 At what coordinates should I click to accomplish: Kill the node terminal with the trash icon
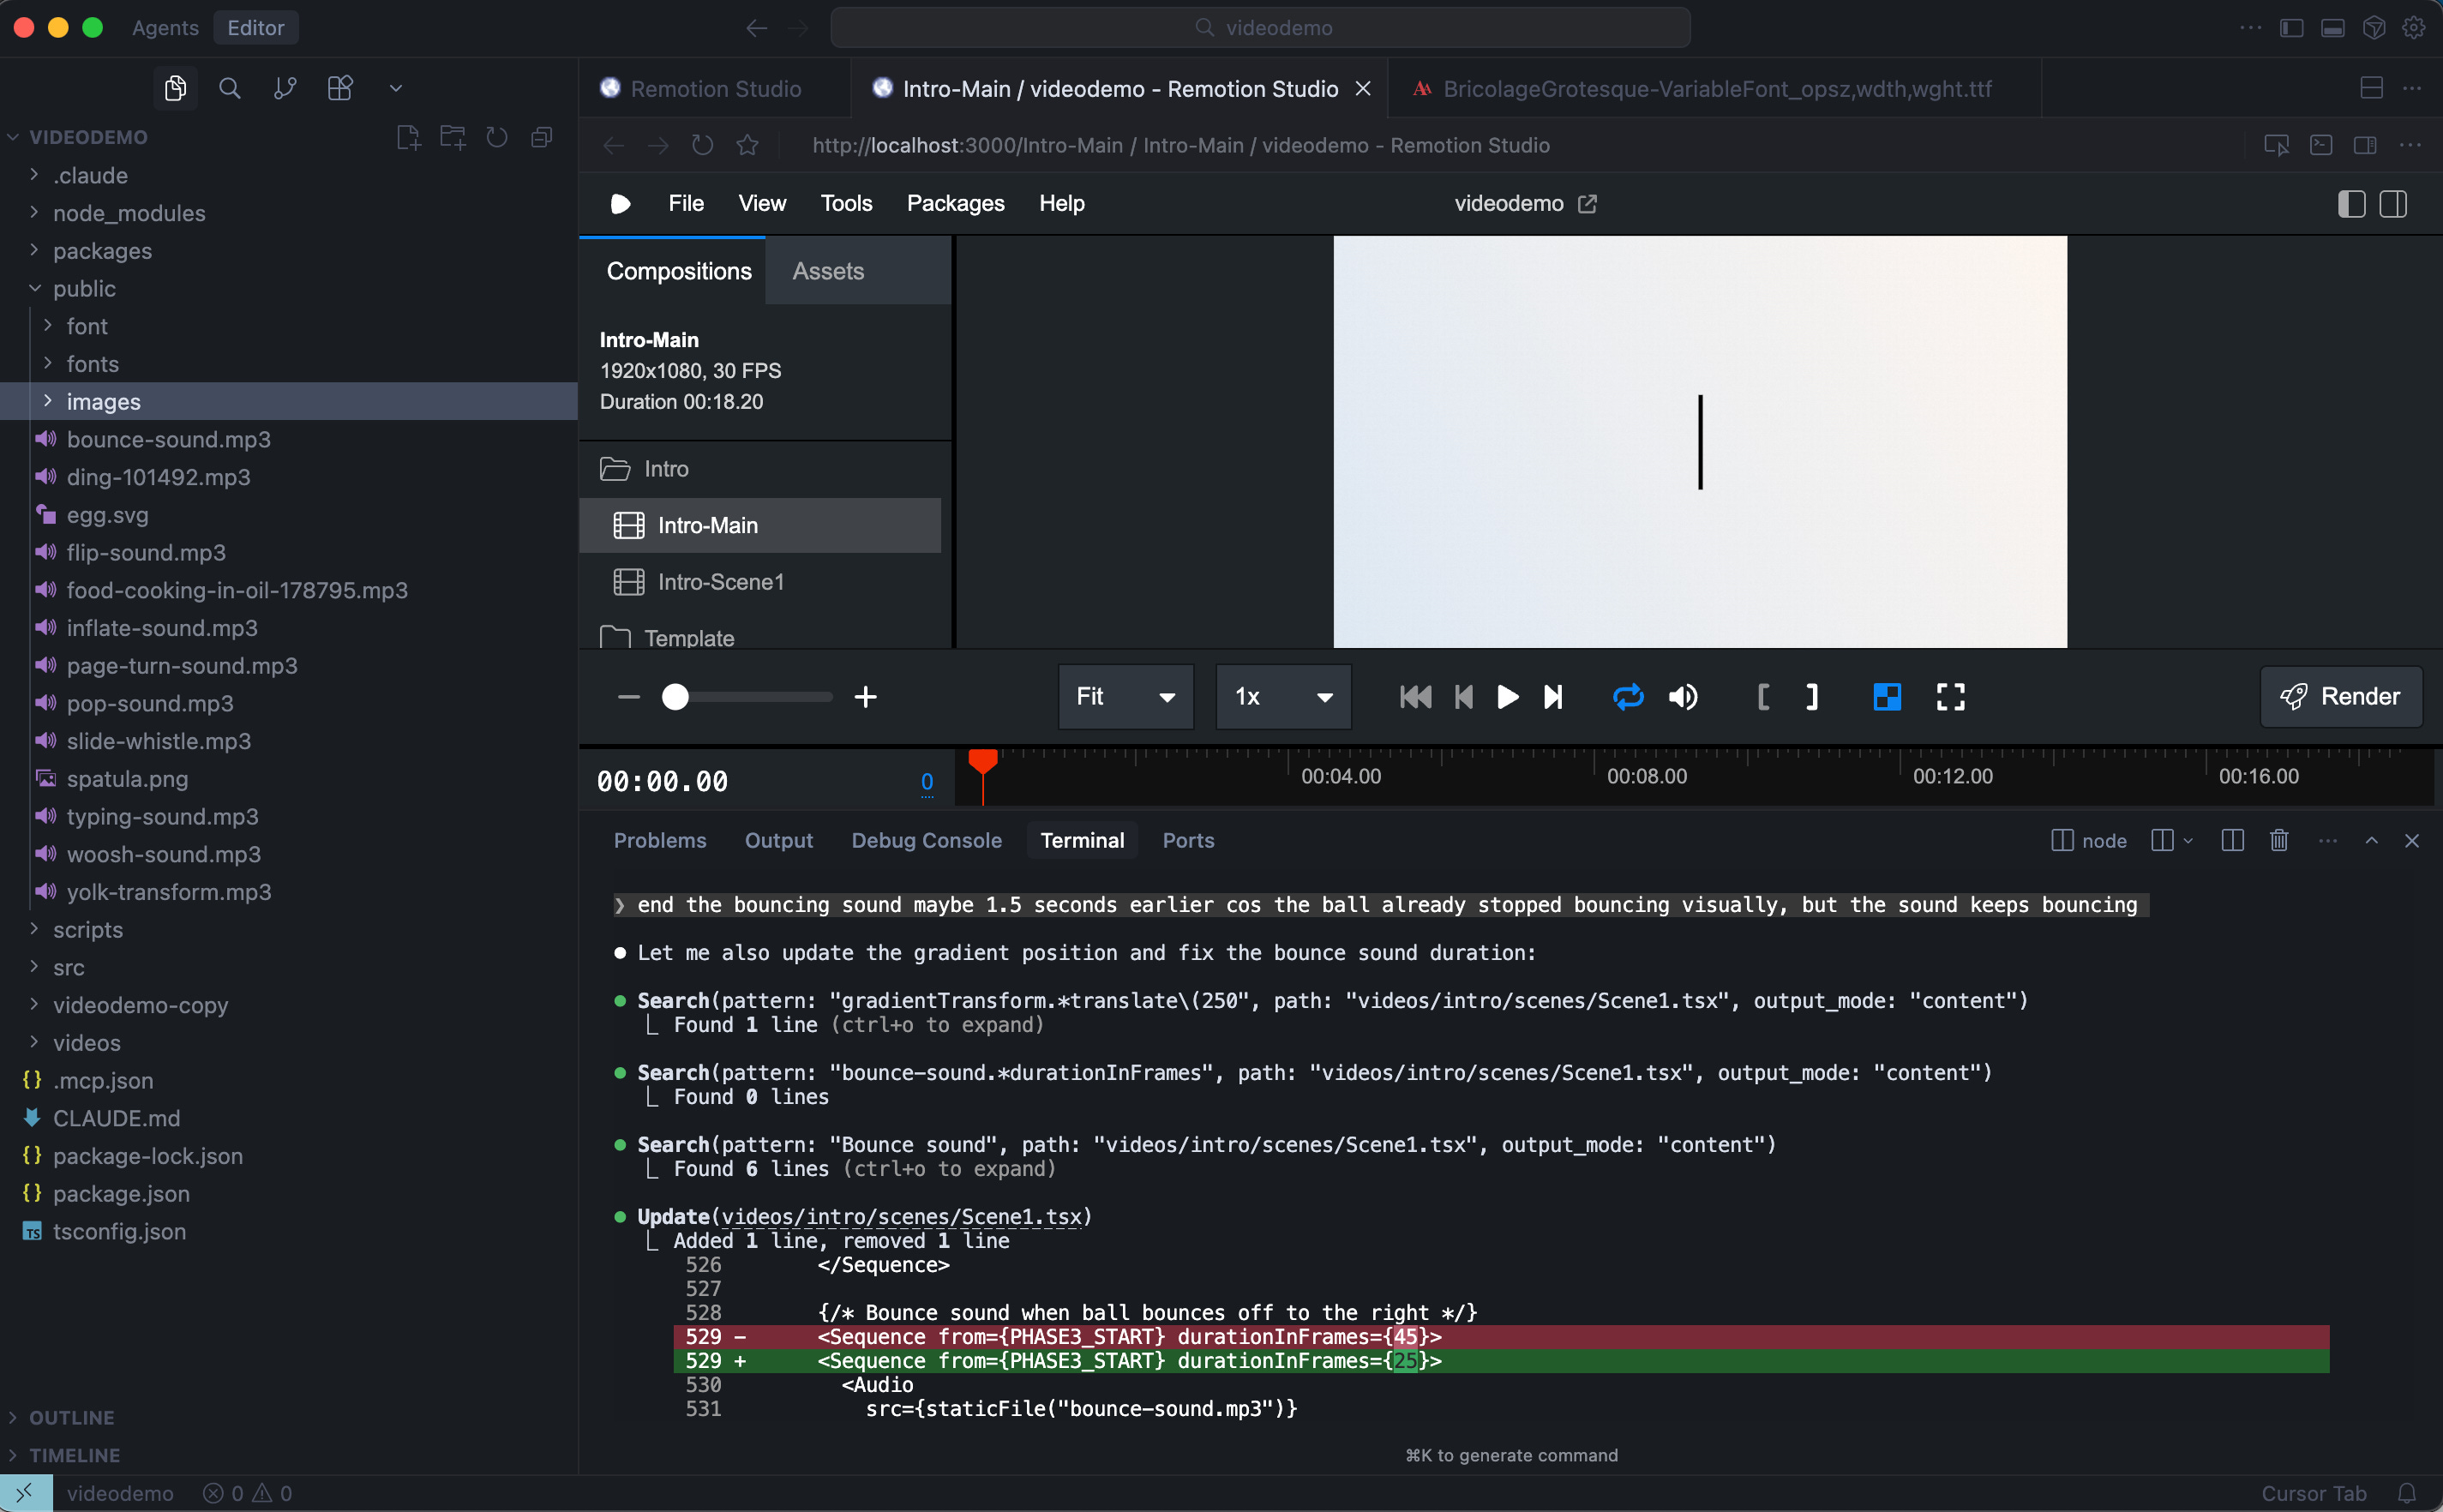[x=2279, y=840]
